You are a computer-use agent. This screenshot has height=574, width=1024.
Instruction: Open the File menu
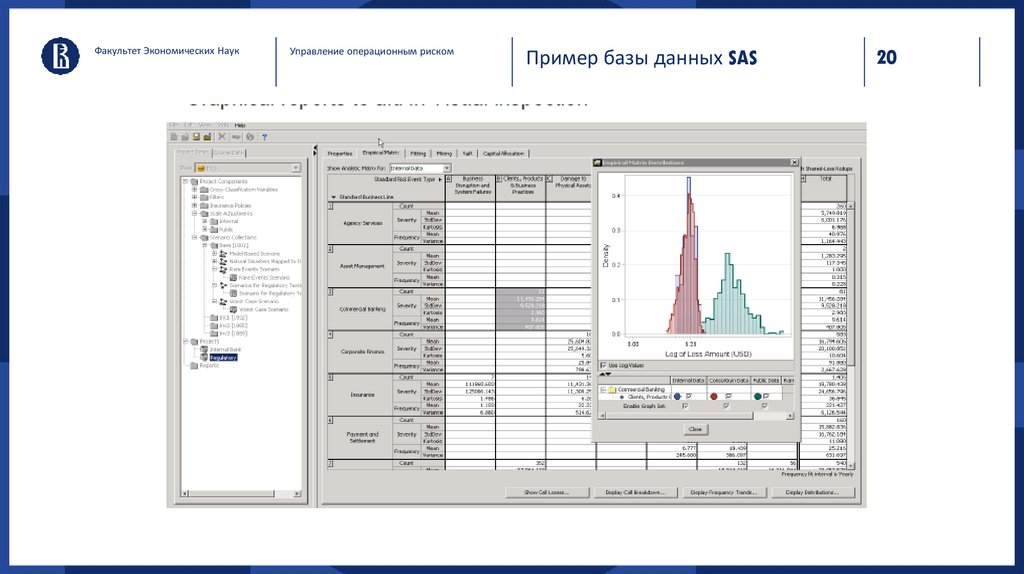pyautogui.click(x=174, y=125)
